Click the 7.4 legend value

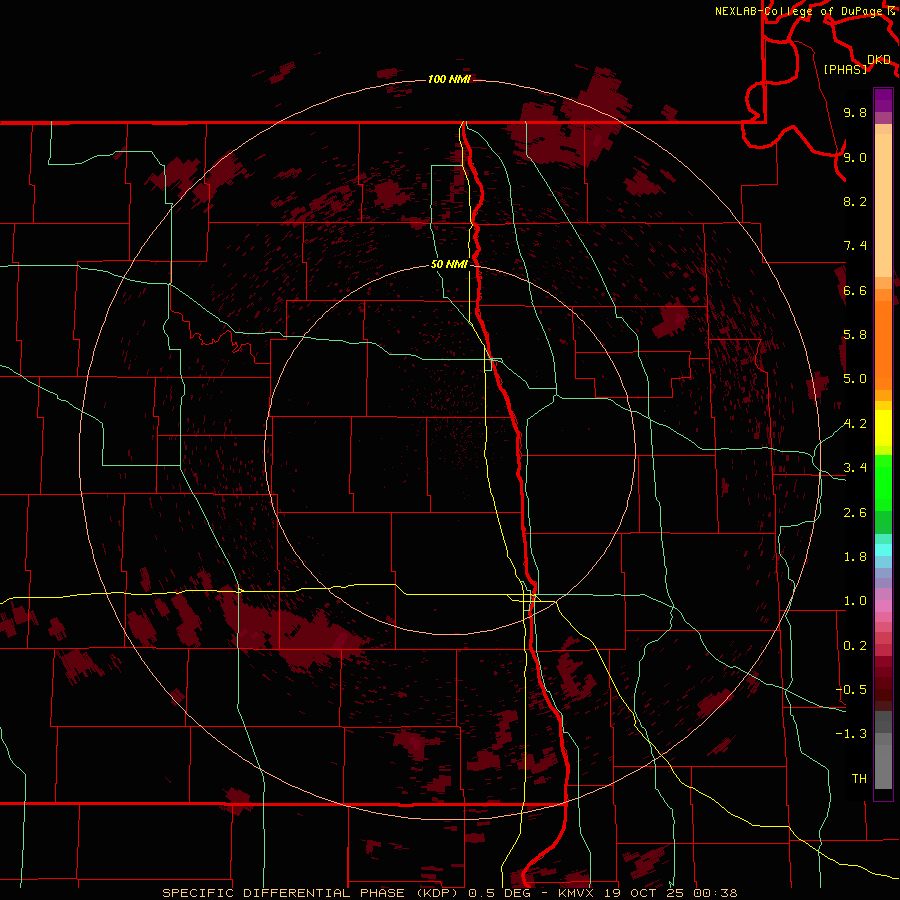coord(855,246)
